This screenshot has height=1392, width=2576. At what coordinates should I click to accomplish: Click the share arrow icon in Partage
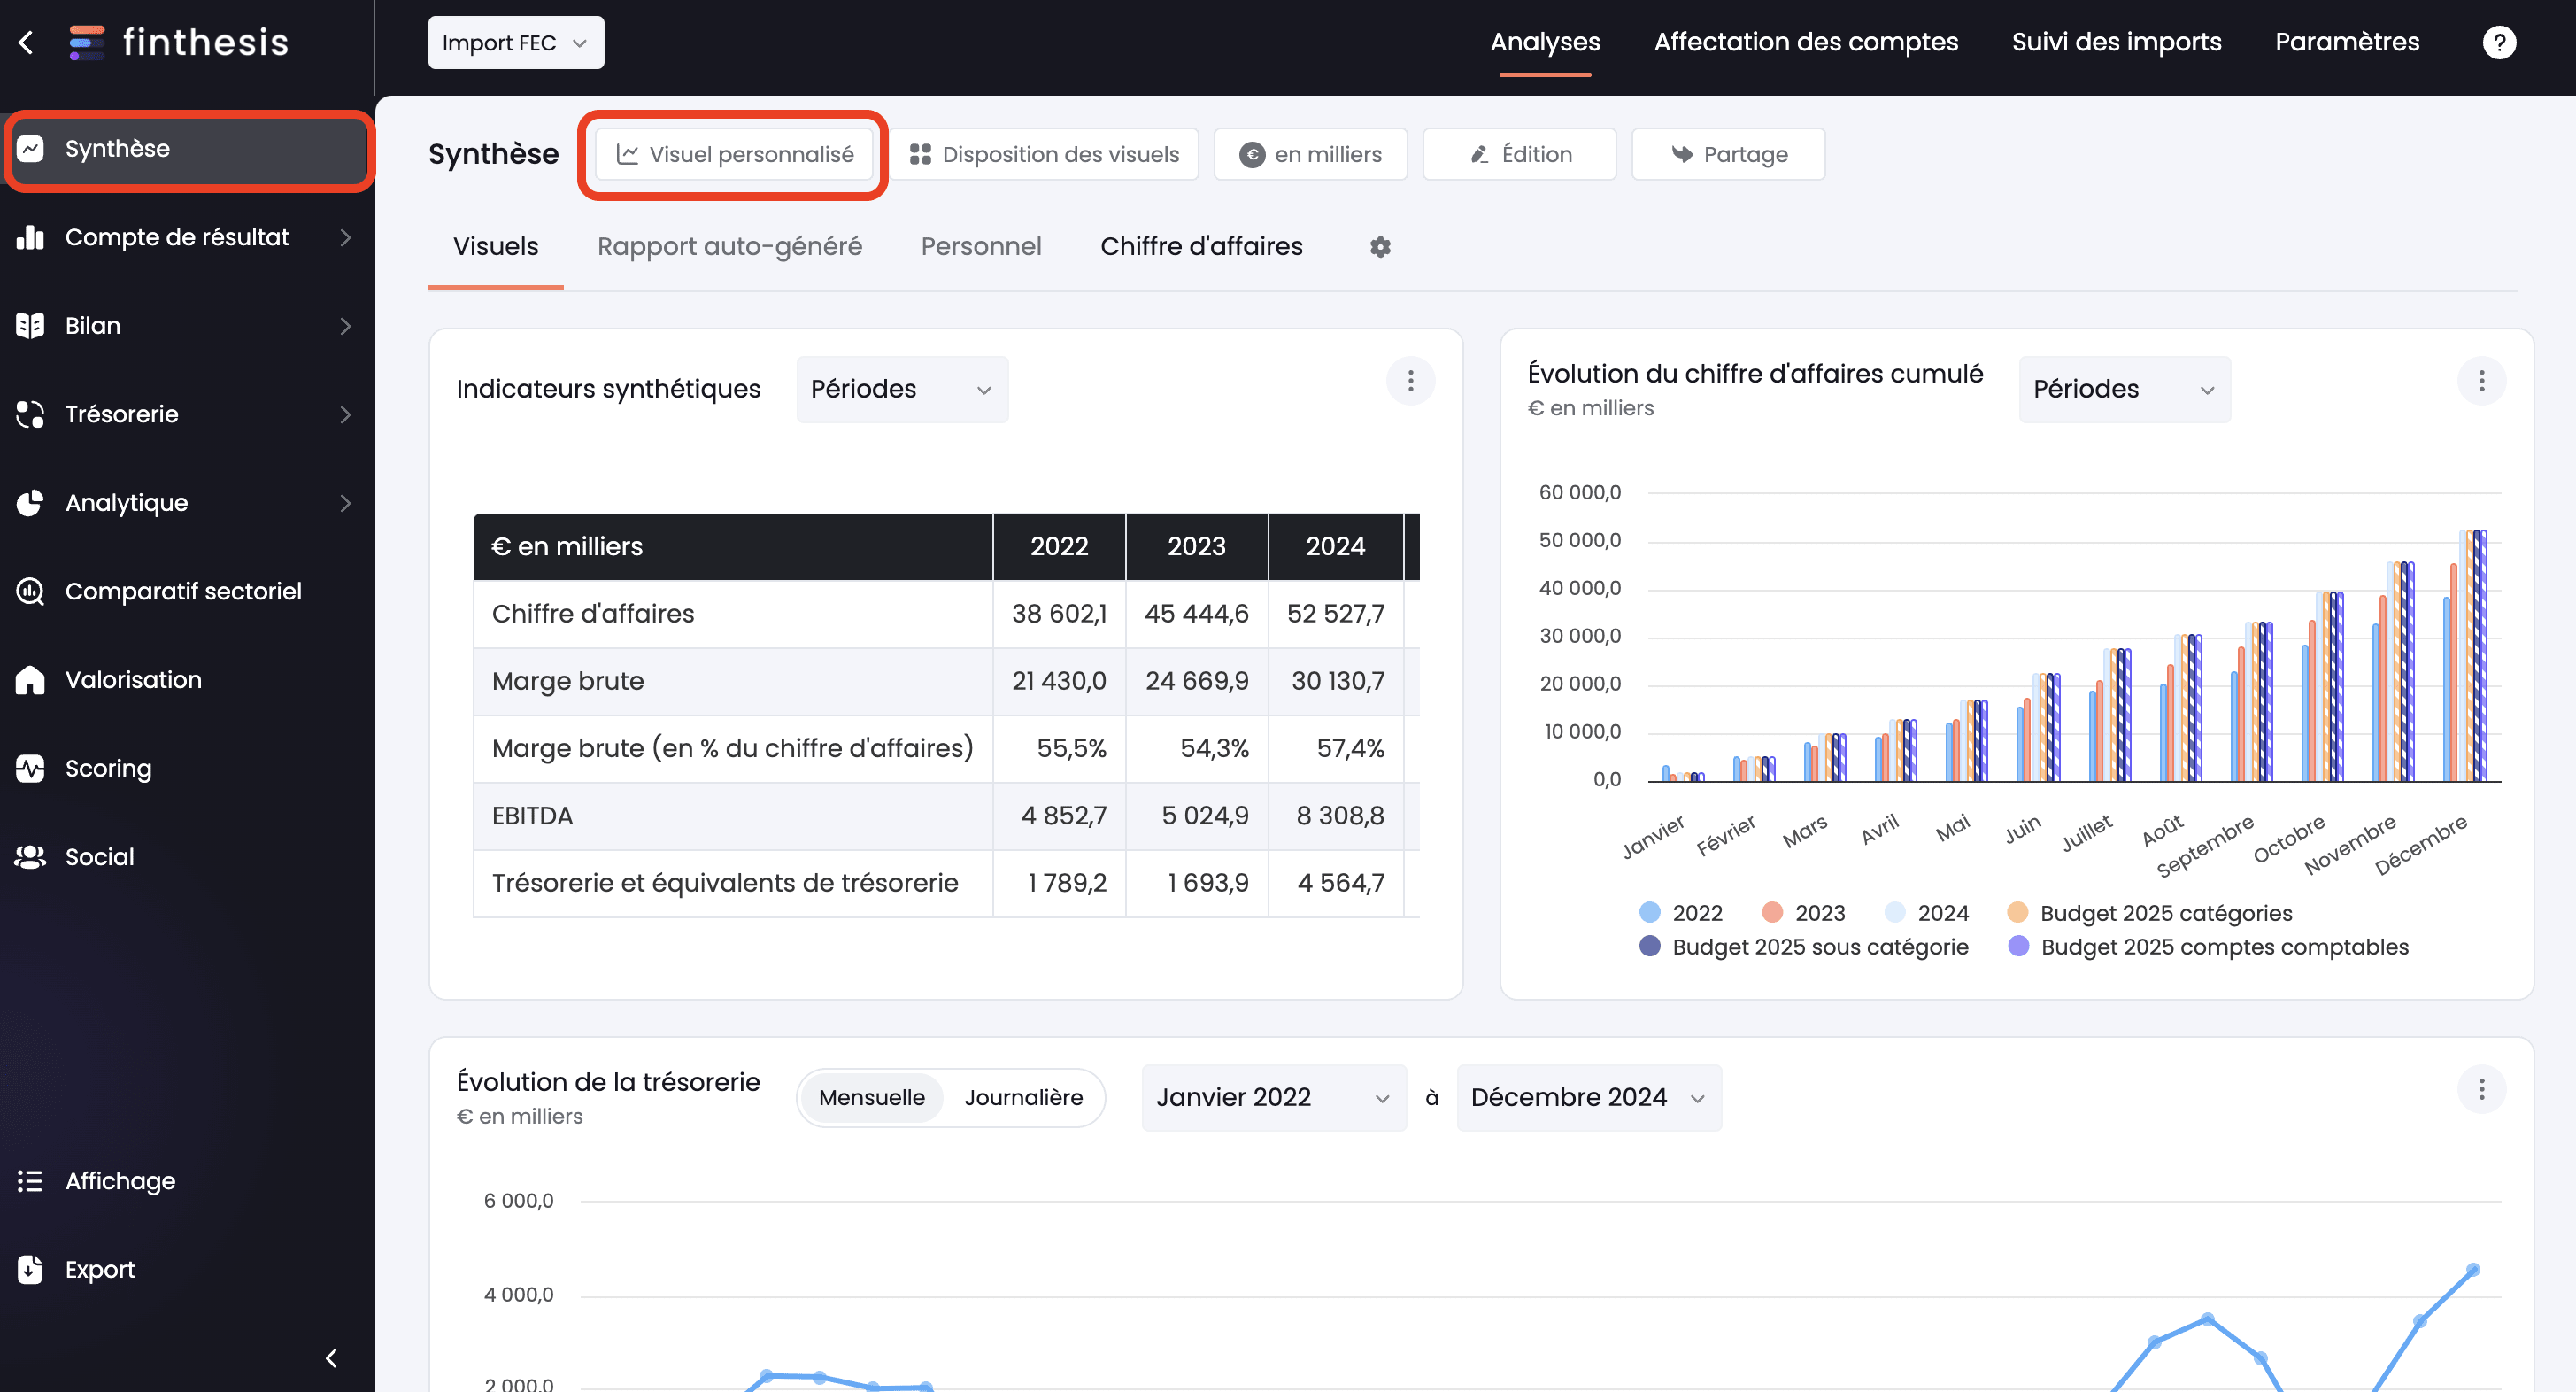(x=1682, y=154)
